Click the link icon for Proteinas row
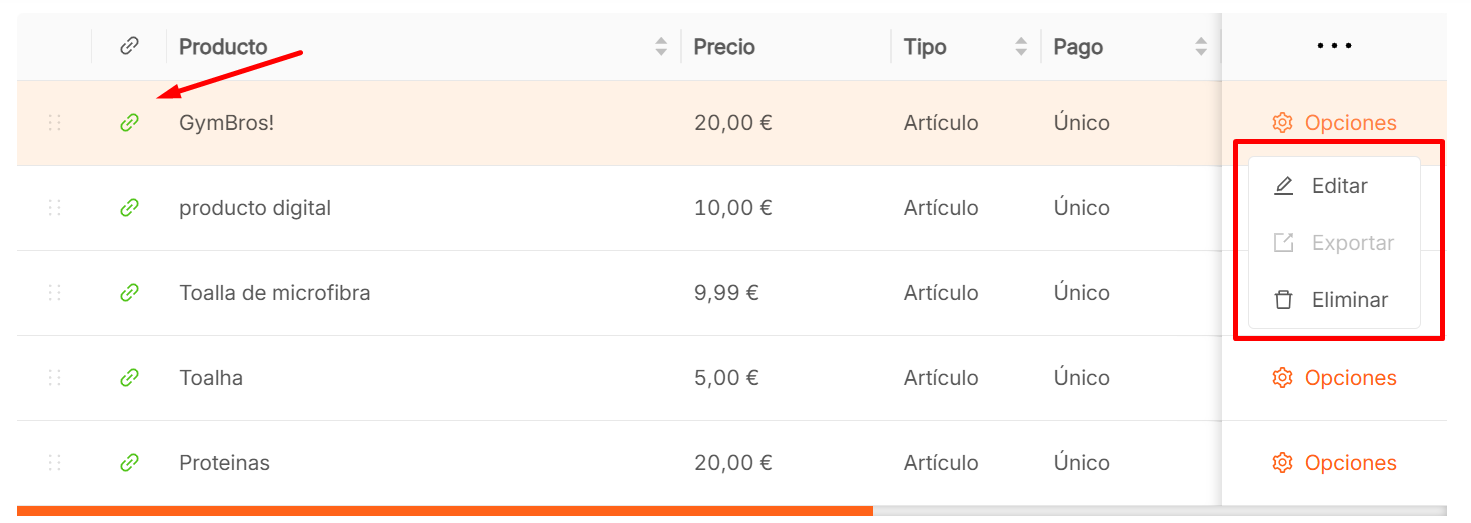The height and width of the screenshot is (523, 1471). [129, 463]
